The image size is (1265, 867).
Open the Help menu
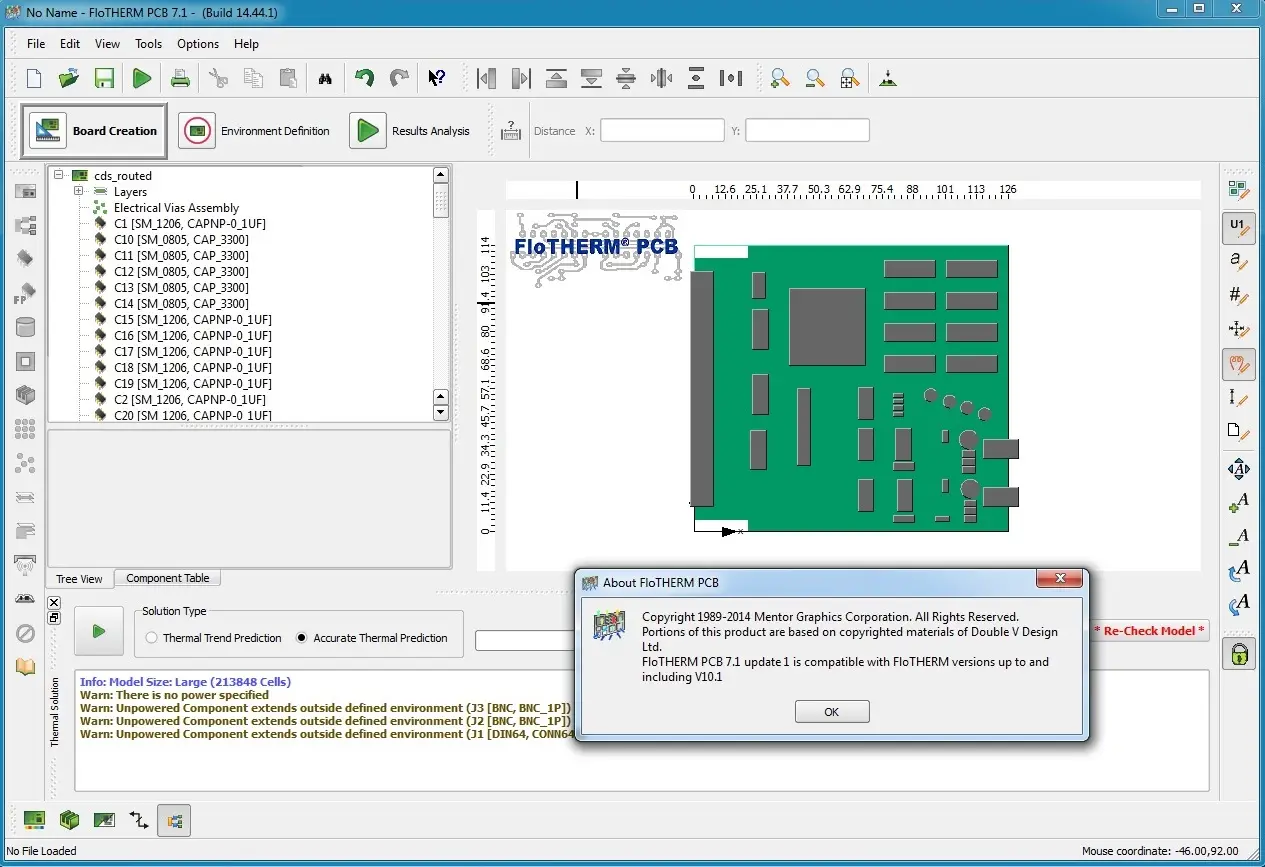tap(246, 44)
